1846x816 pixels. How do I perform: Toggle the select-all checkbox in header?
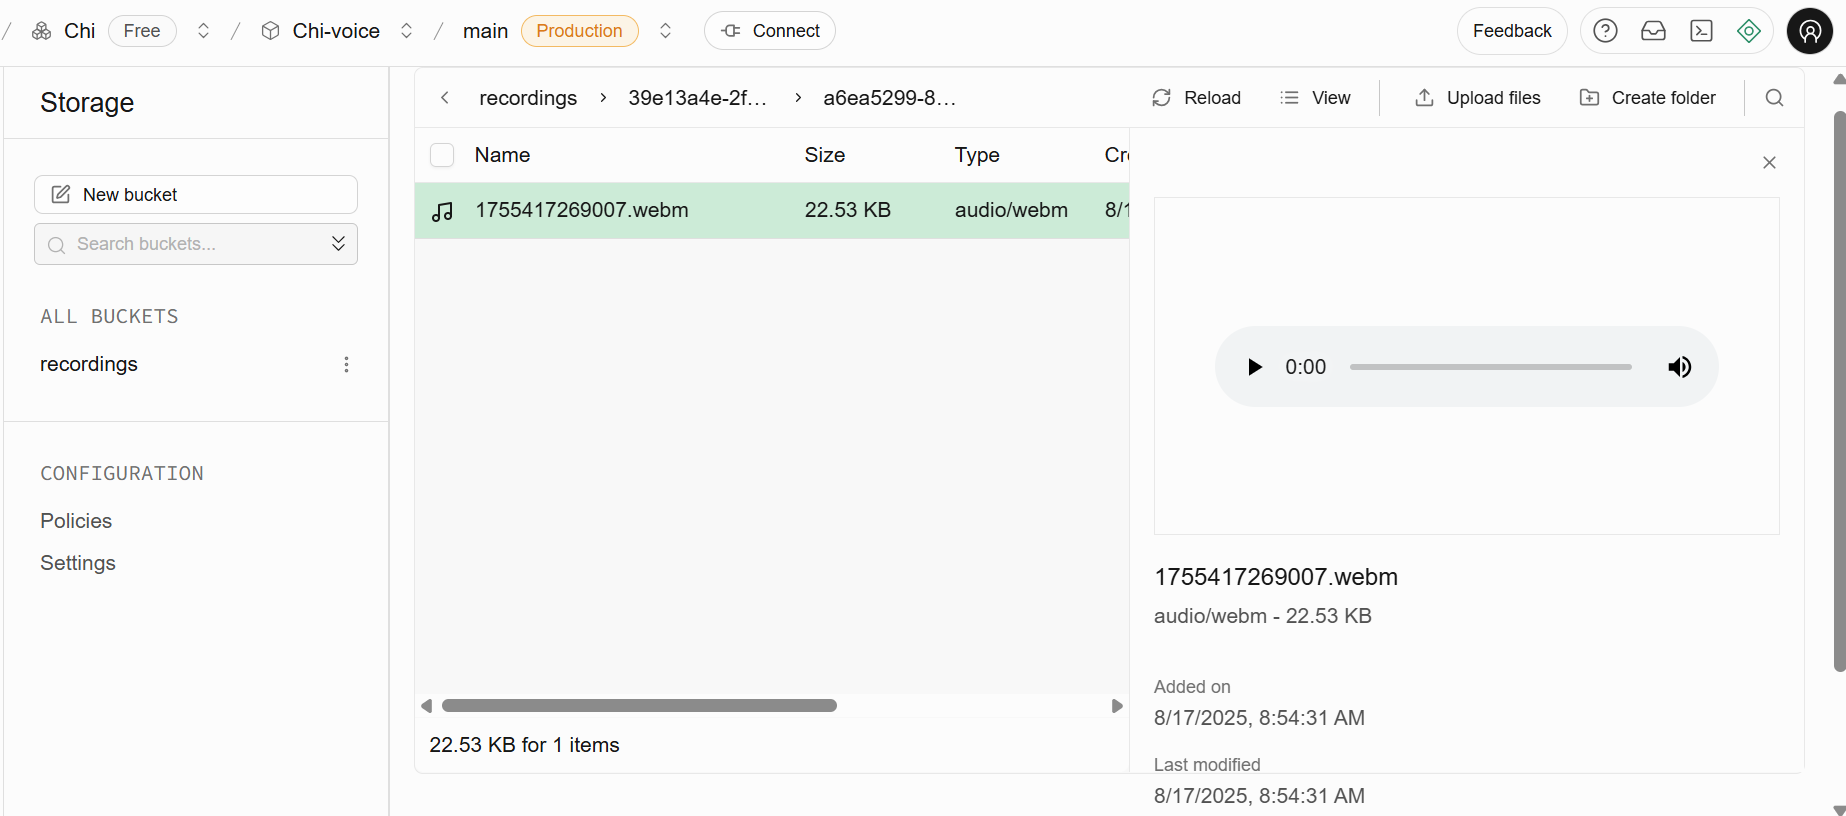pyautogui.click(x=442, y=155)
